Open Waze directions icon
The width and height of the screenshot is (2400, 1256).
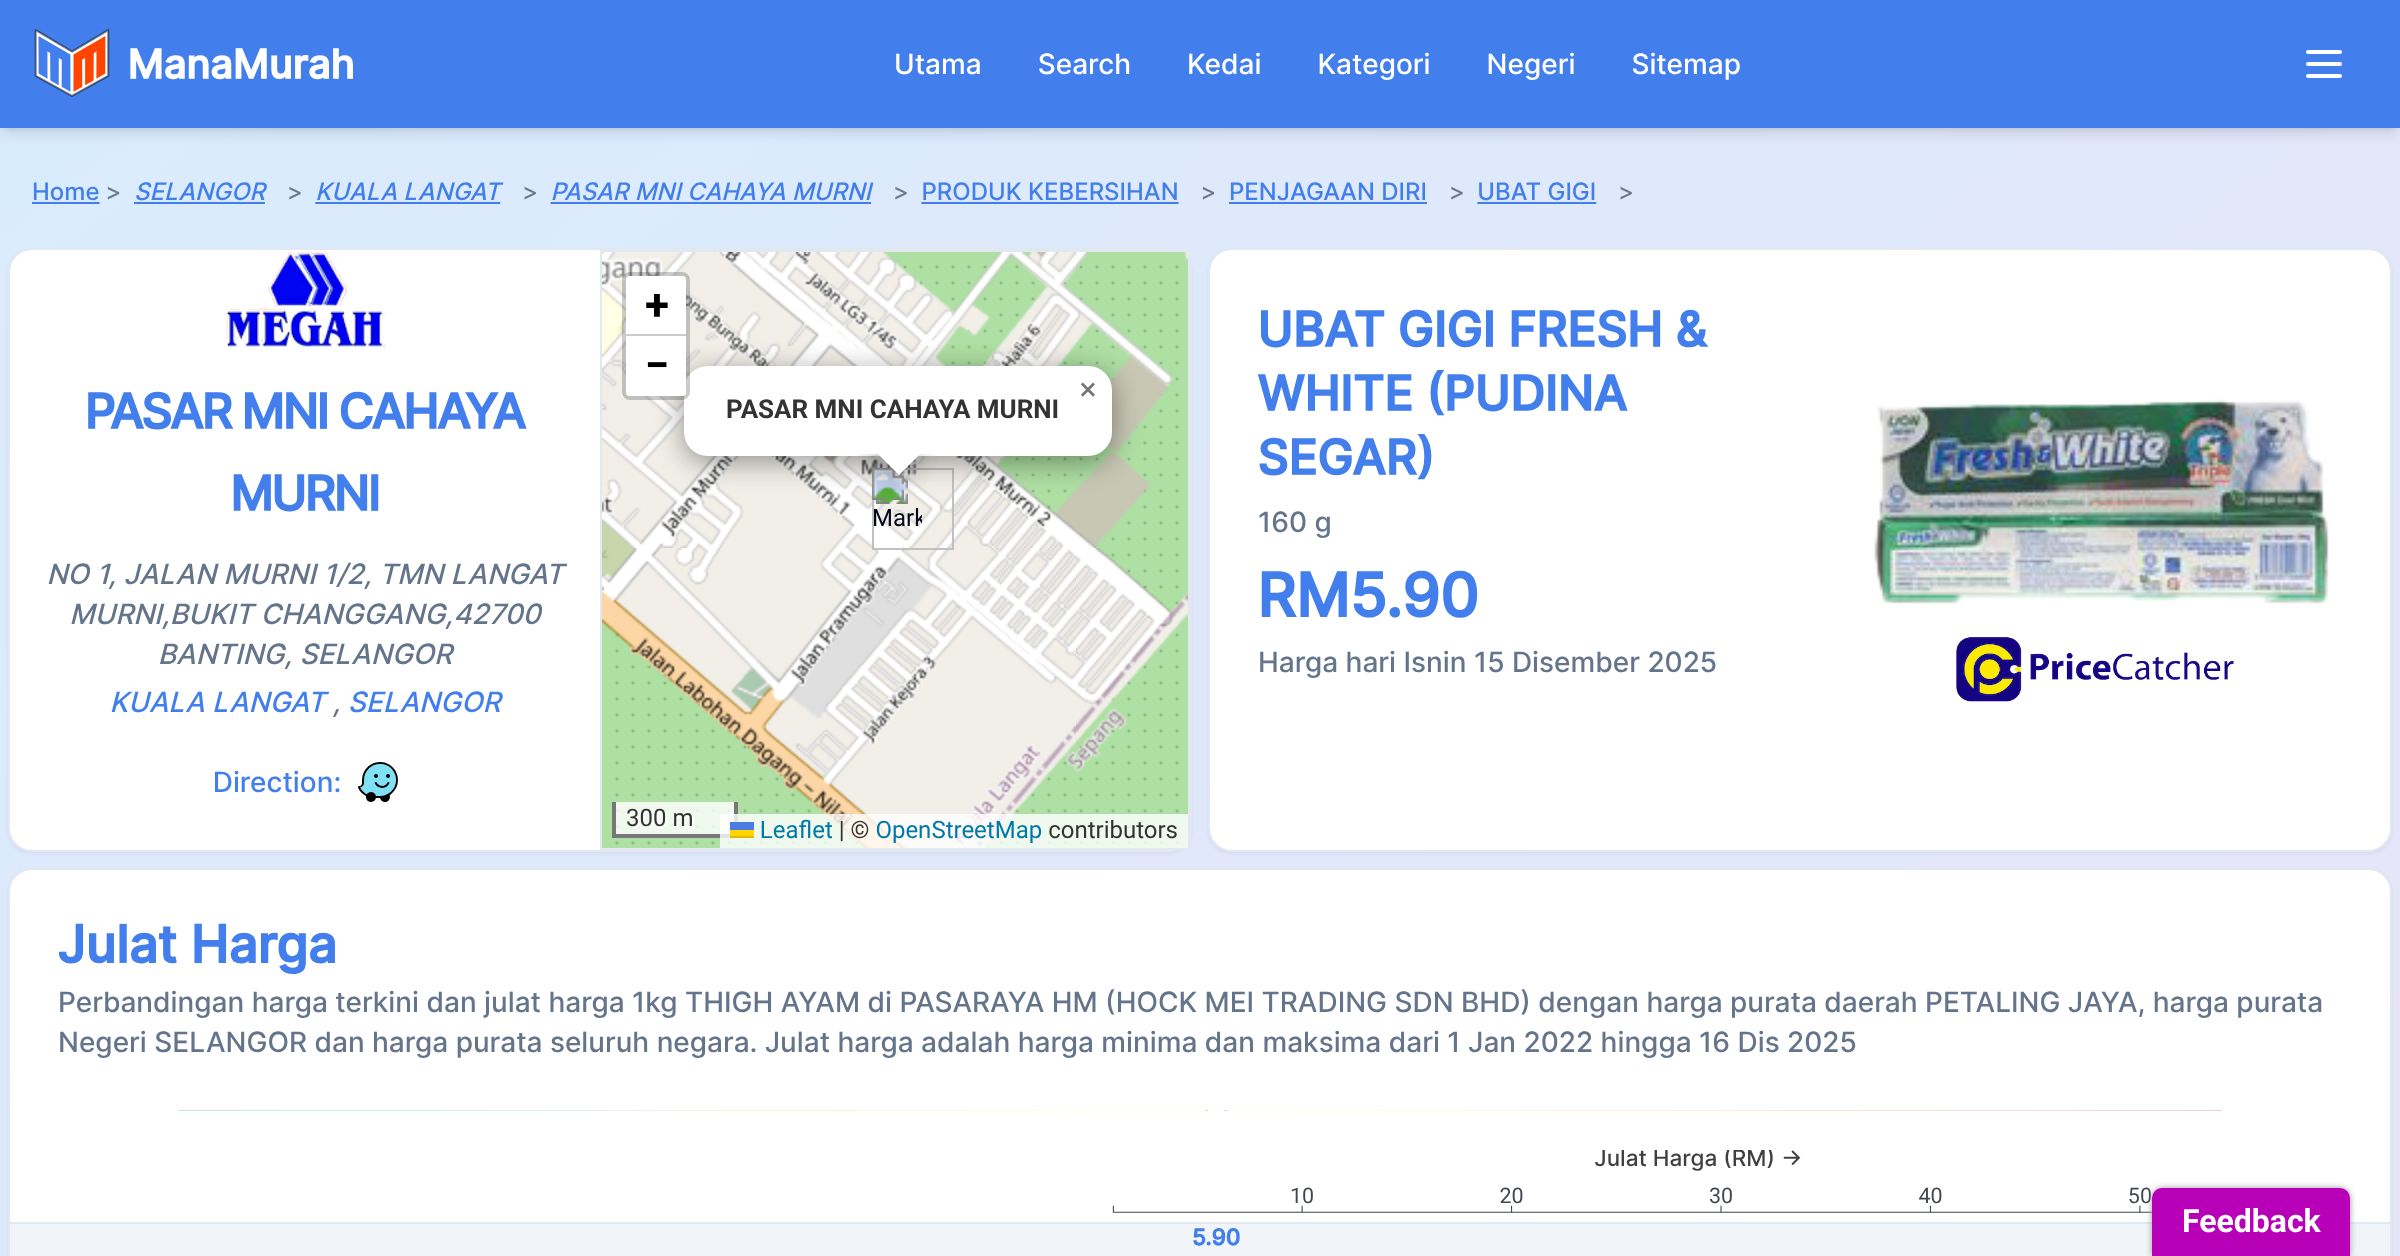[x=378, y=782]
